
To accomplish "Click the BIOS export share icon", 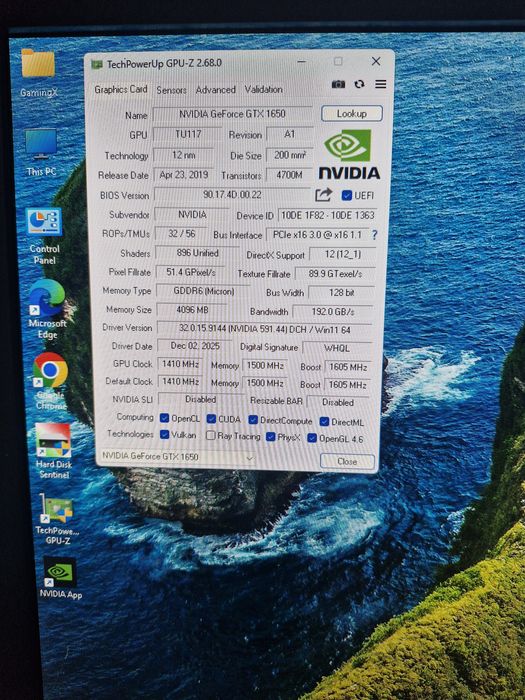I will (324, 195).
